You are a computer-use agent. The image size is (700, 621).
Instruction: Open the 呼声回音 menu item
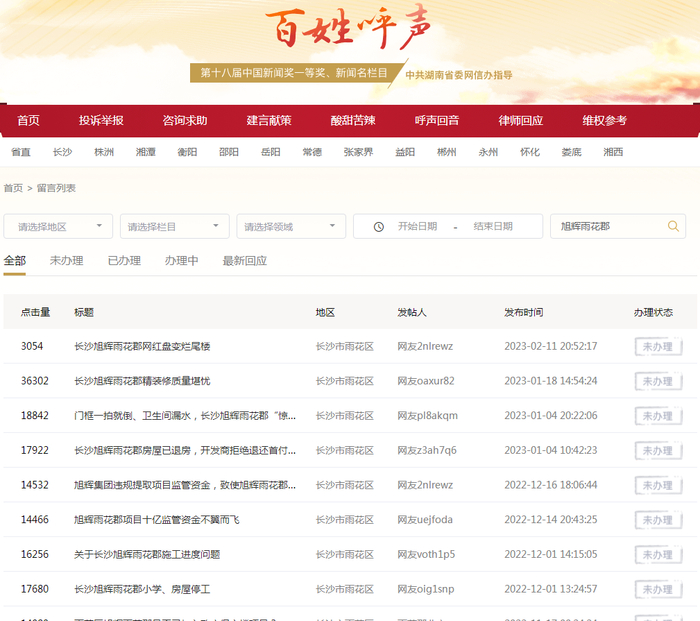click(x=437, y=121)
